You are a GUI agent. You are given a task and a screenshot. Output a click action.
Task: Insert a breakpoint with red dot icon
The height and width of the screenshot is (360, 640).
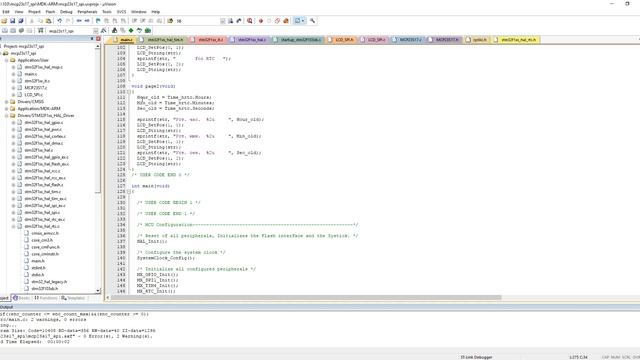[261, 21]
